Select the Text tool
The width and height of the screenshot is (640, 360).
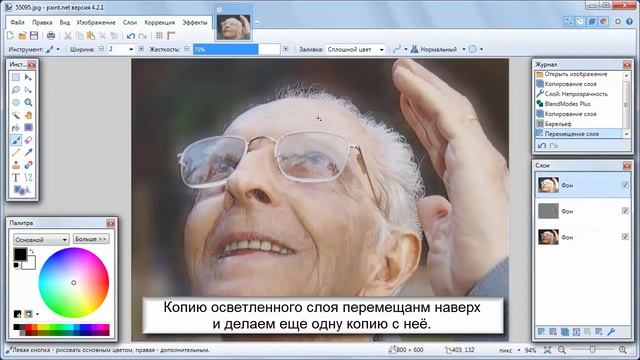pyautogui.click(x=16, y=178)
